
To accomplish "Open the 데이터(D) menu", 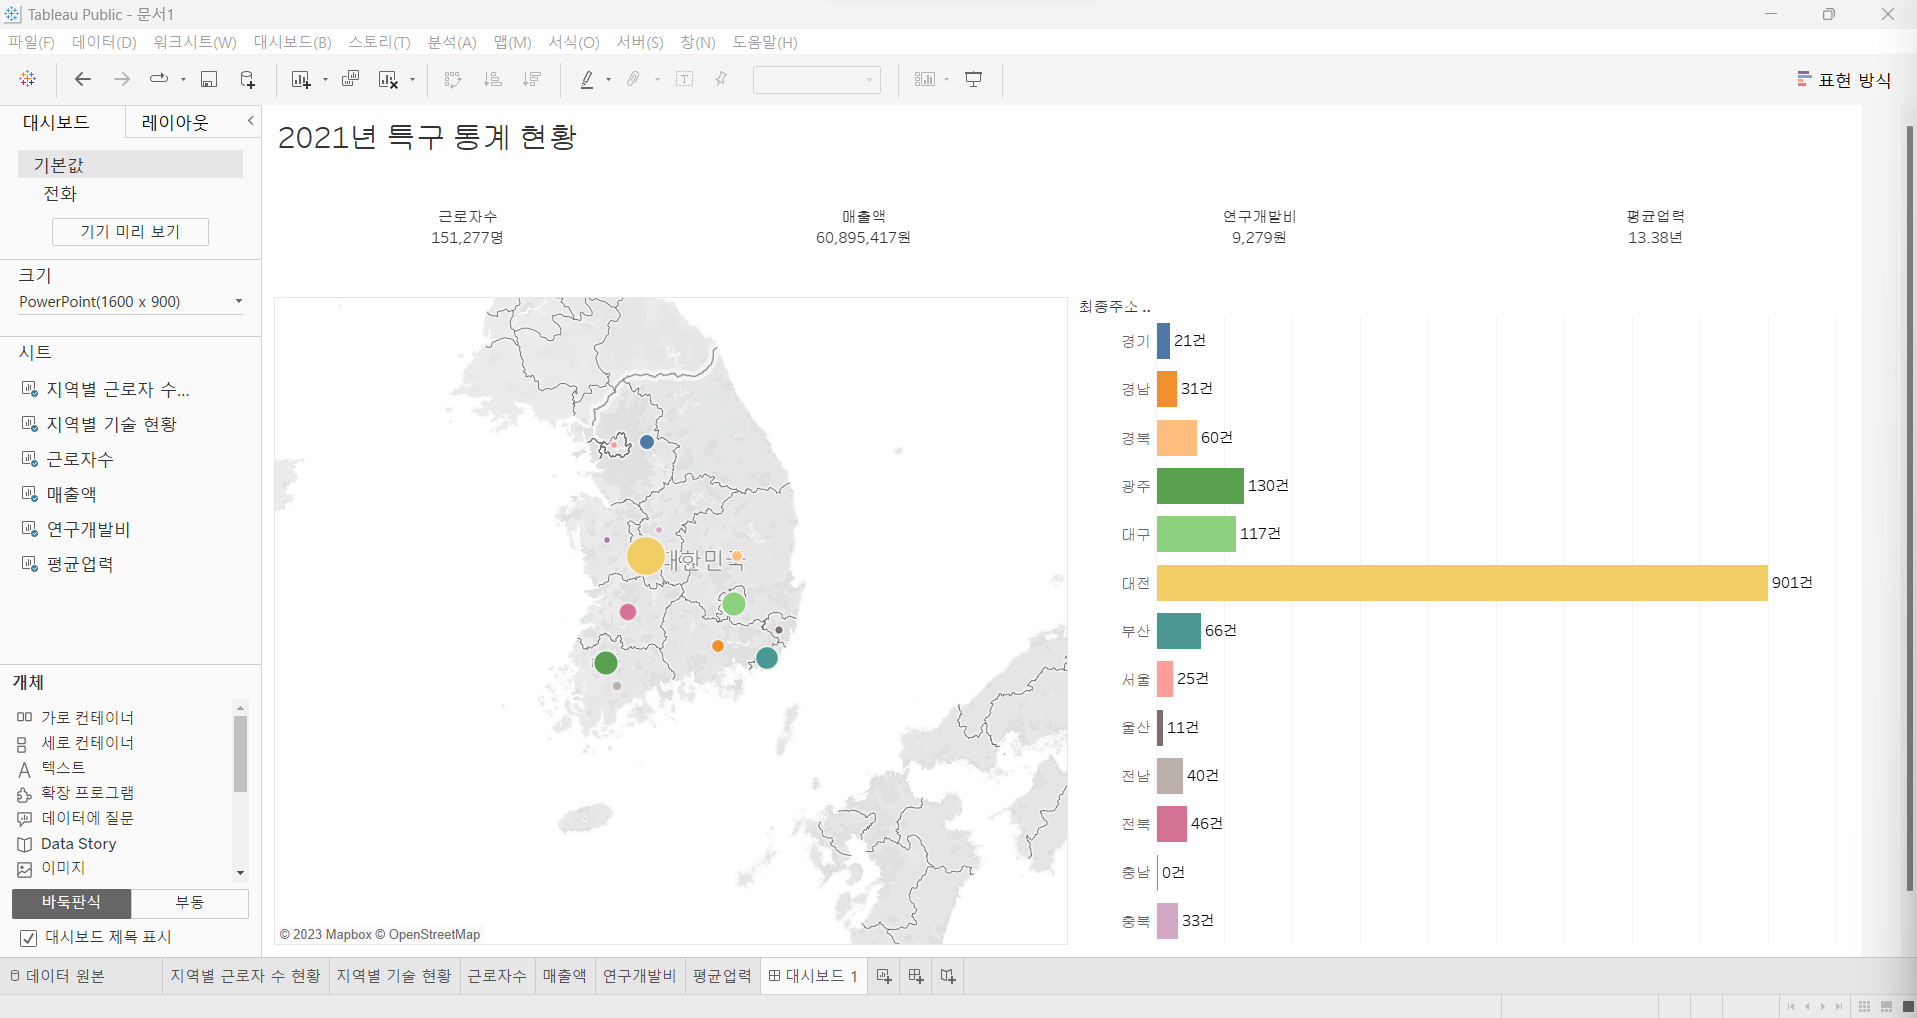I will click(104, 42).
